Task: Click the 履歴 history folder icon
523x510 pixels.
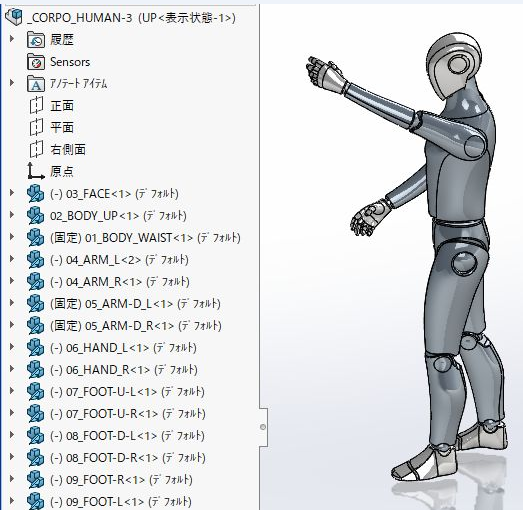Action: pyautogui.click(x=36, y=40)
